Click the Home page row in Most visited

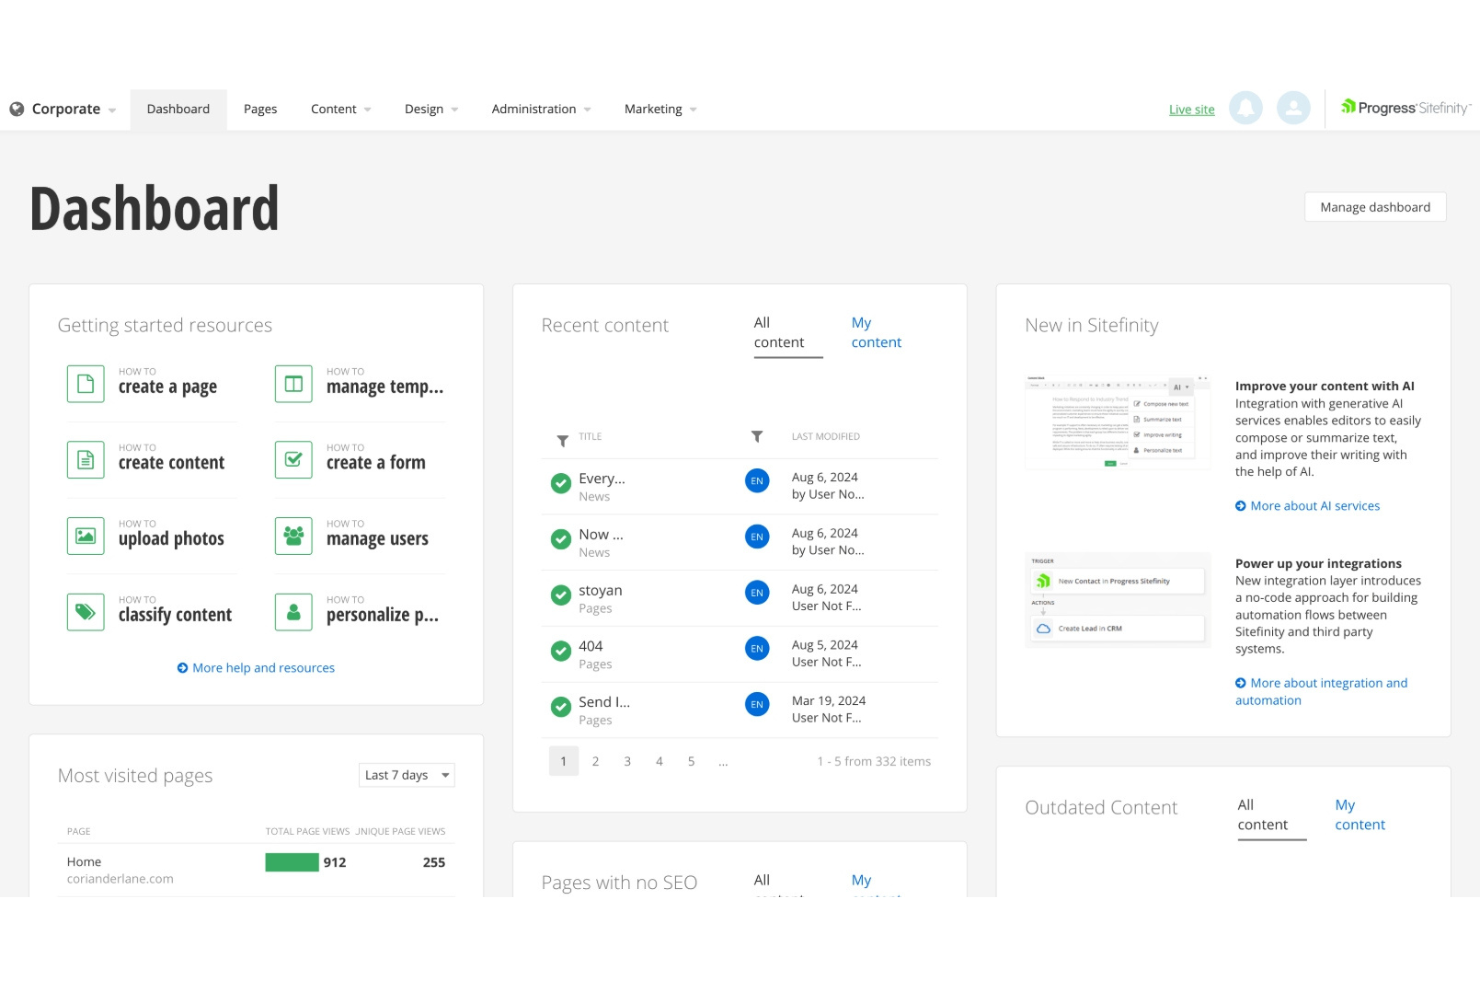click(256, 870)
